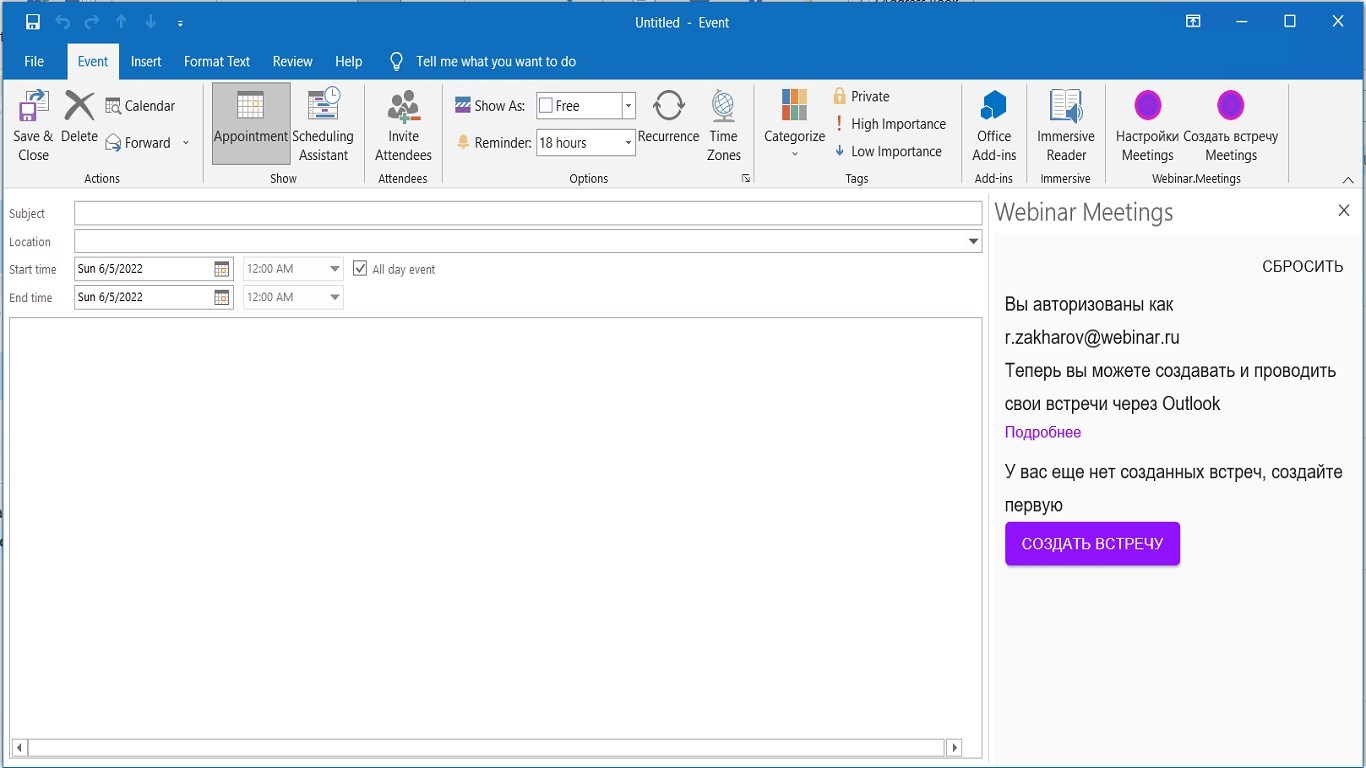This screenshot has height=768, width=1366.
Task: Redo the action in the title bar
Action: pos(92,22)
